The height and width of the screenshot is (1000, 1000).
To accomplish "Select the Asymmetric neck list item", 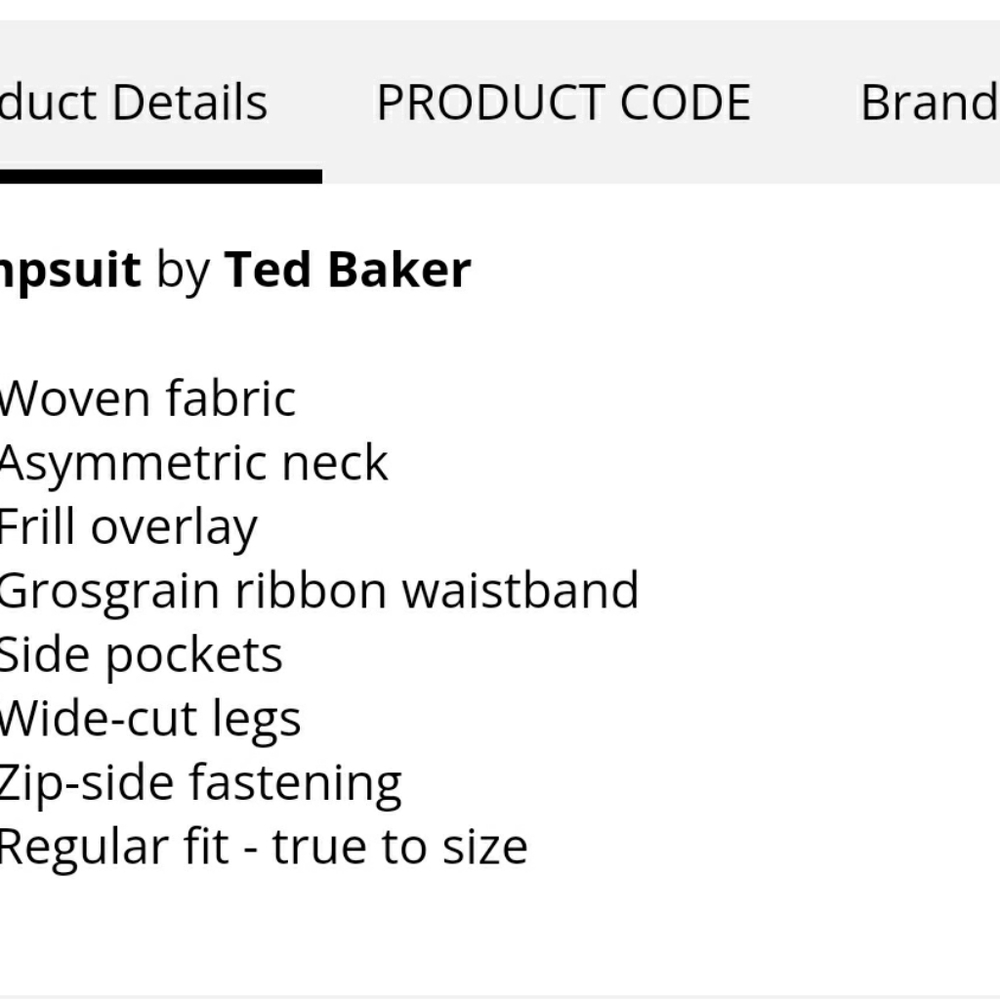I will 193,463.
